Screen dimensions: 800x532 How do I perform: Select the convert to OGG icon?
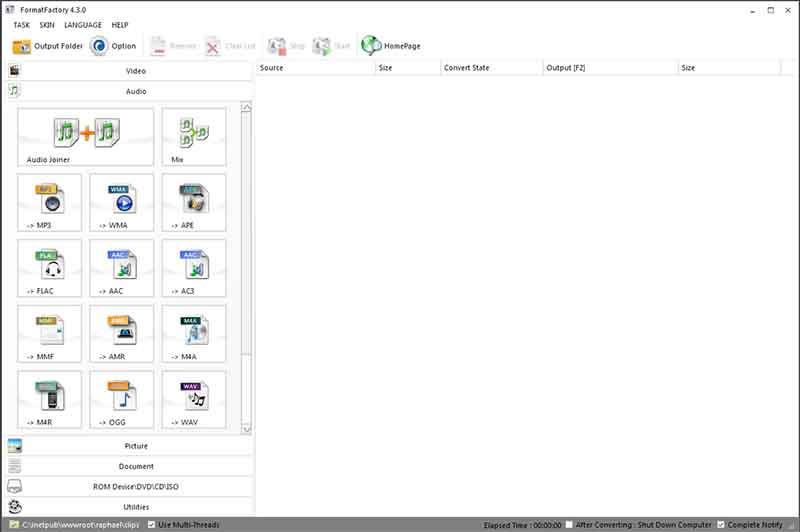(x=121, y=399)
